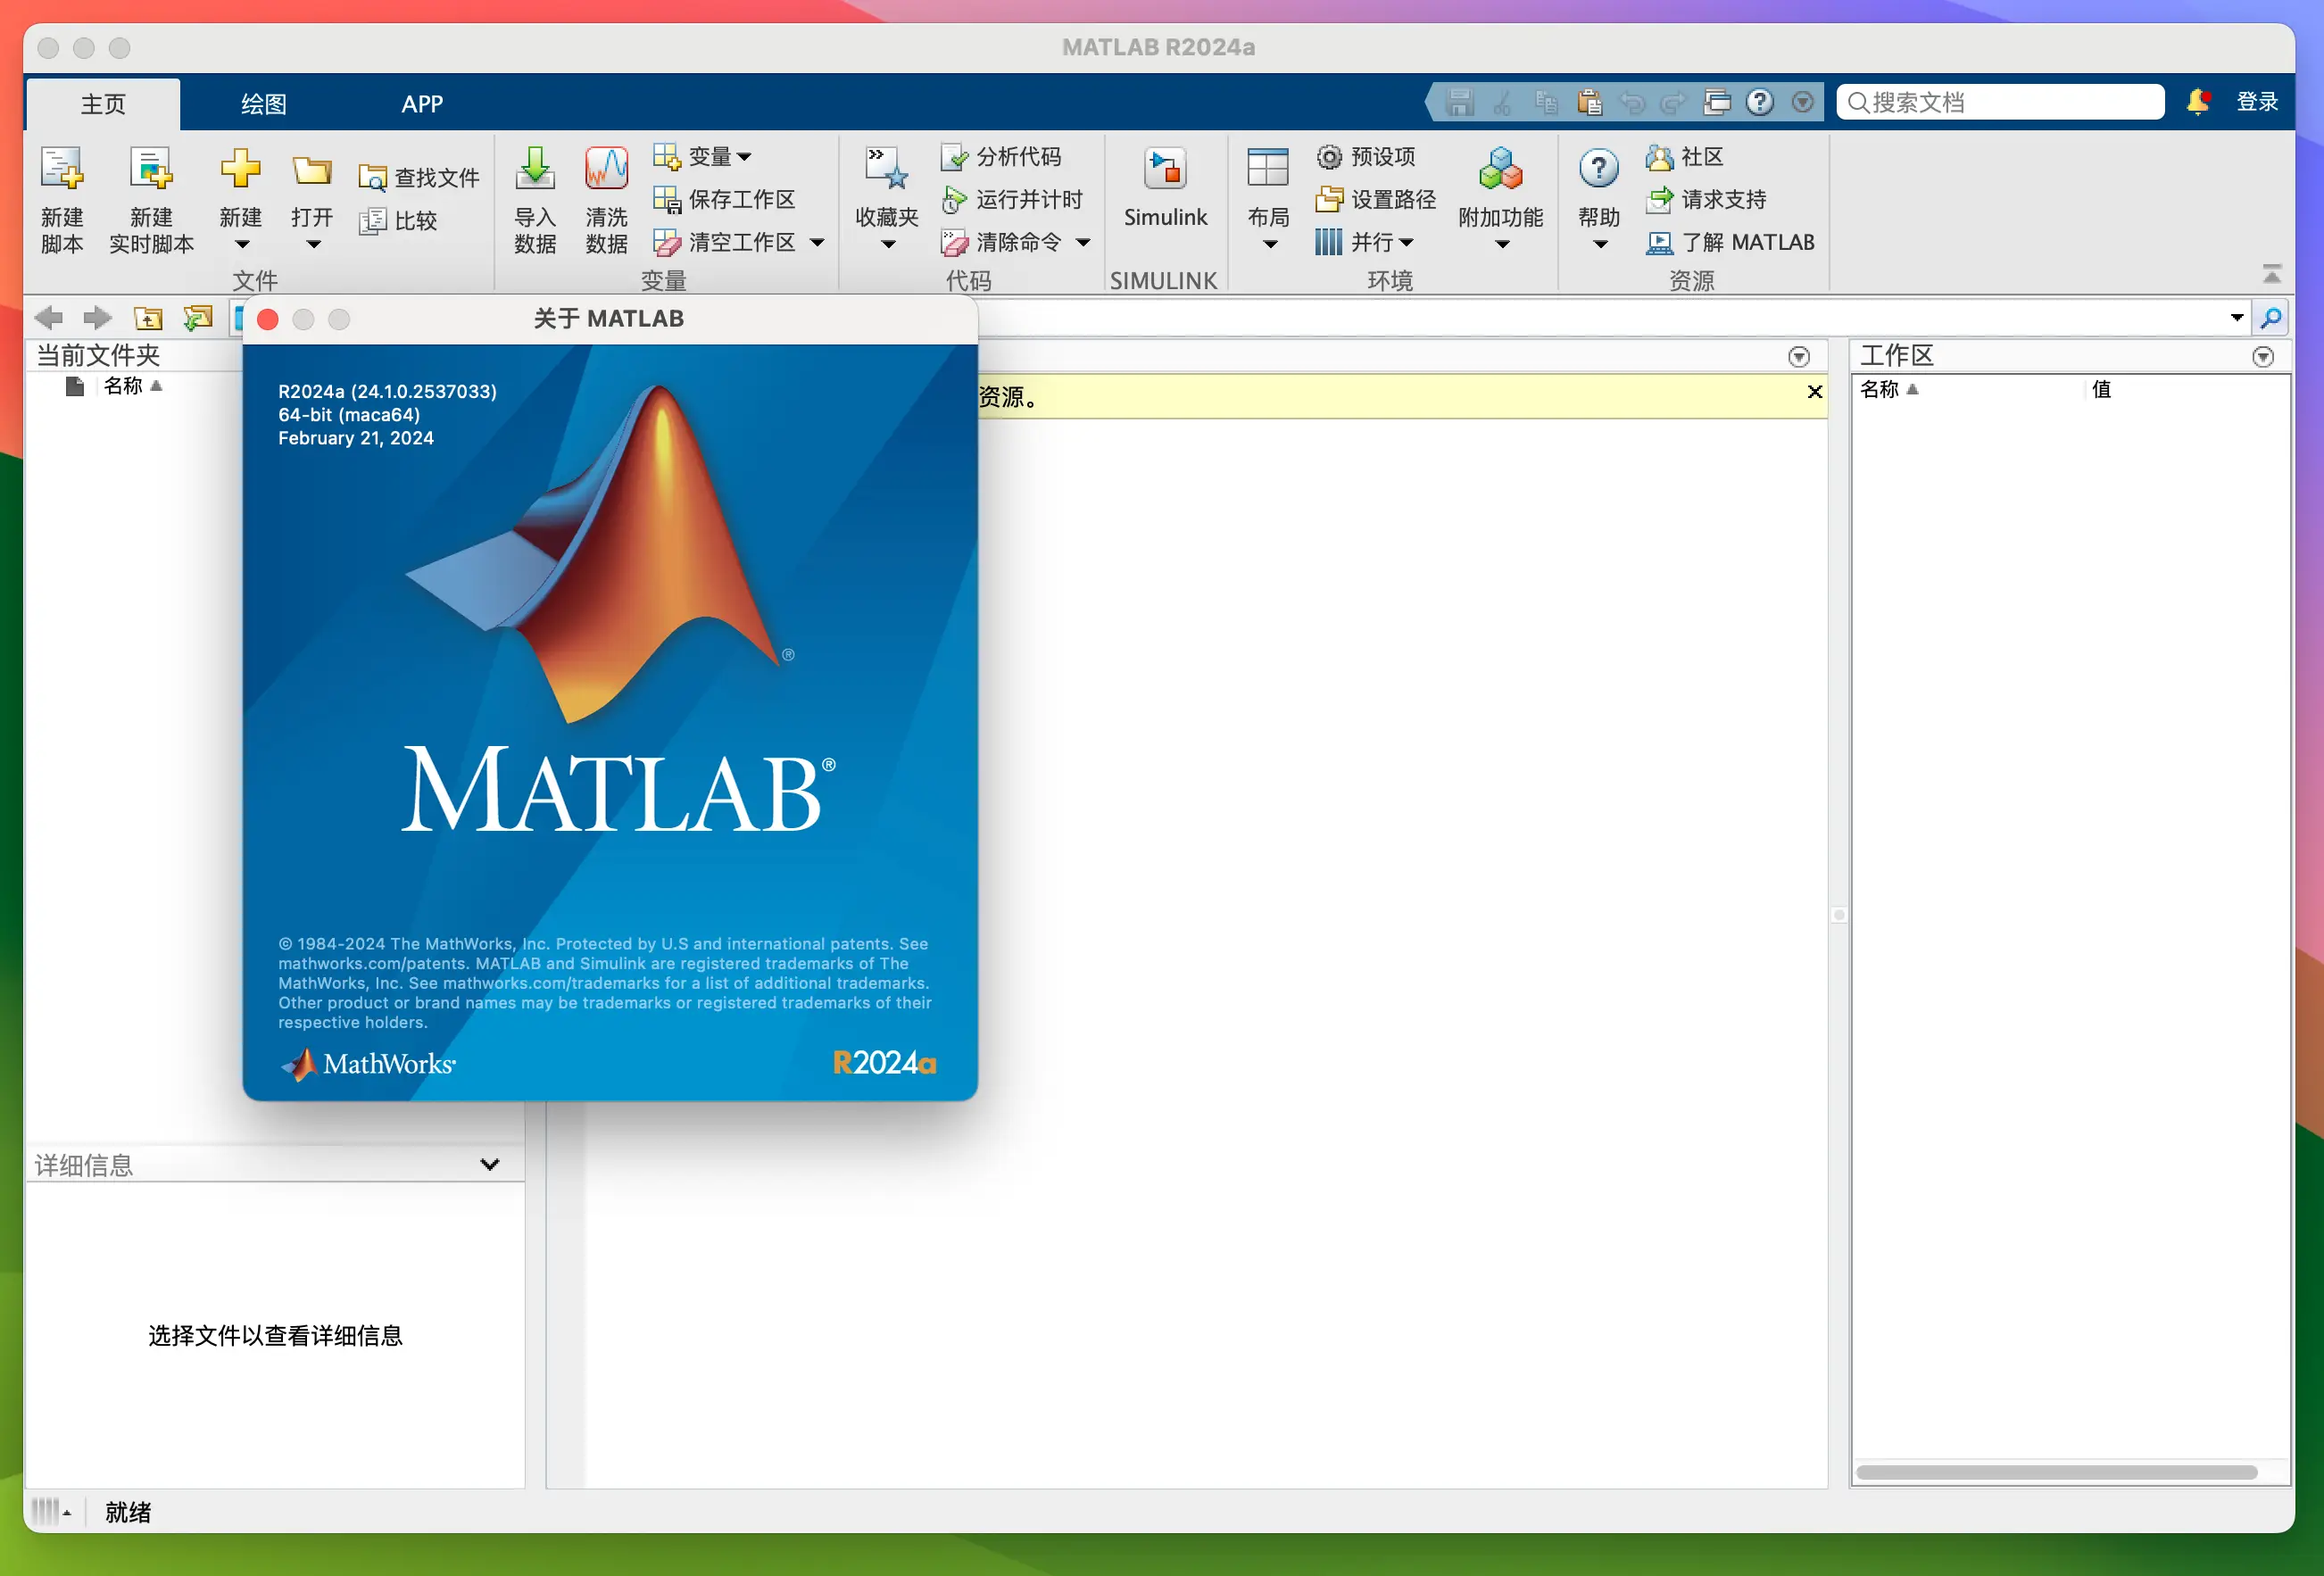Open 设置路径 (Set Path)
The width and height of the screenshot is (2324, 1576).
[1375, 199]
